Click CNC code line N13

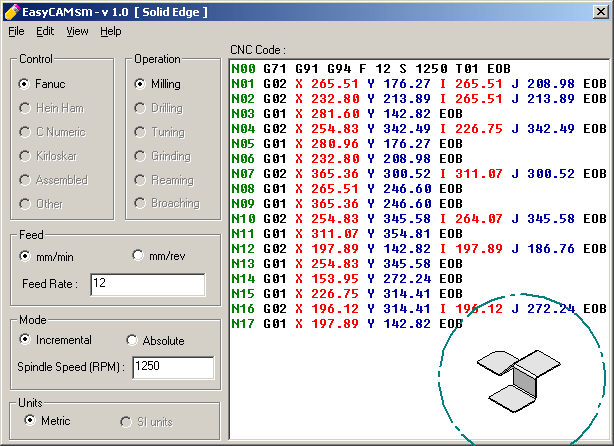347,264
